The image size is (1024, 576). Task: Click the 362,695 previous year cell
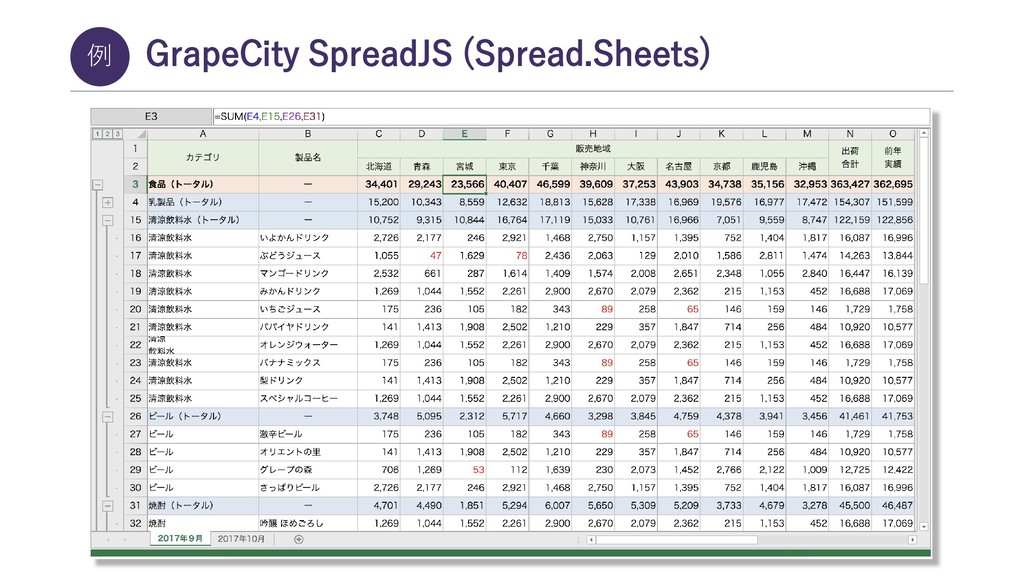[893, 184]
